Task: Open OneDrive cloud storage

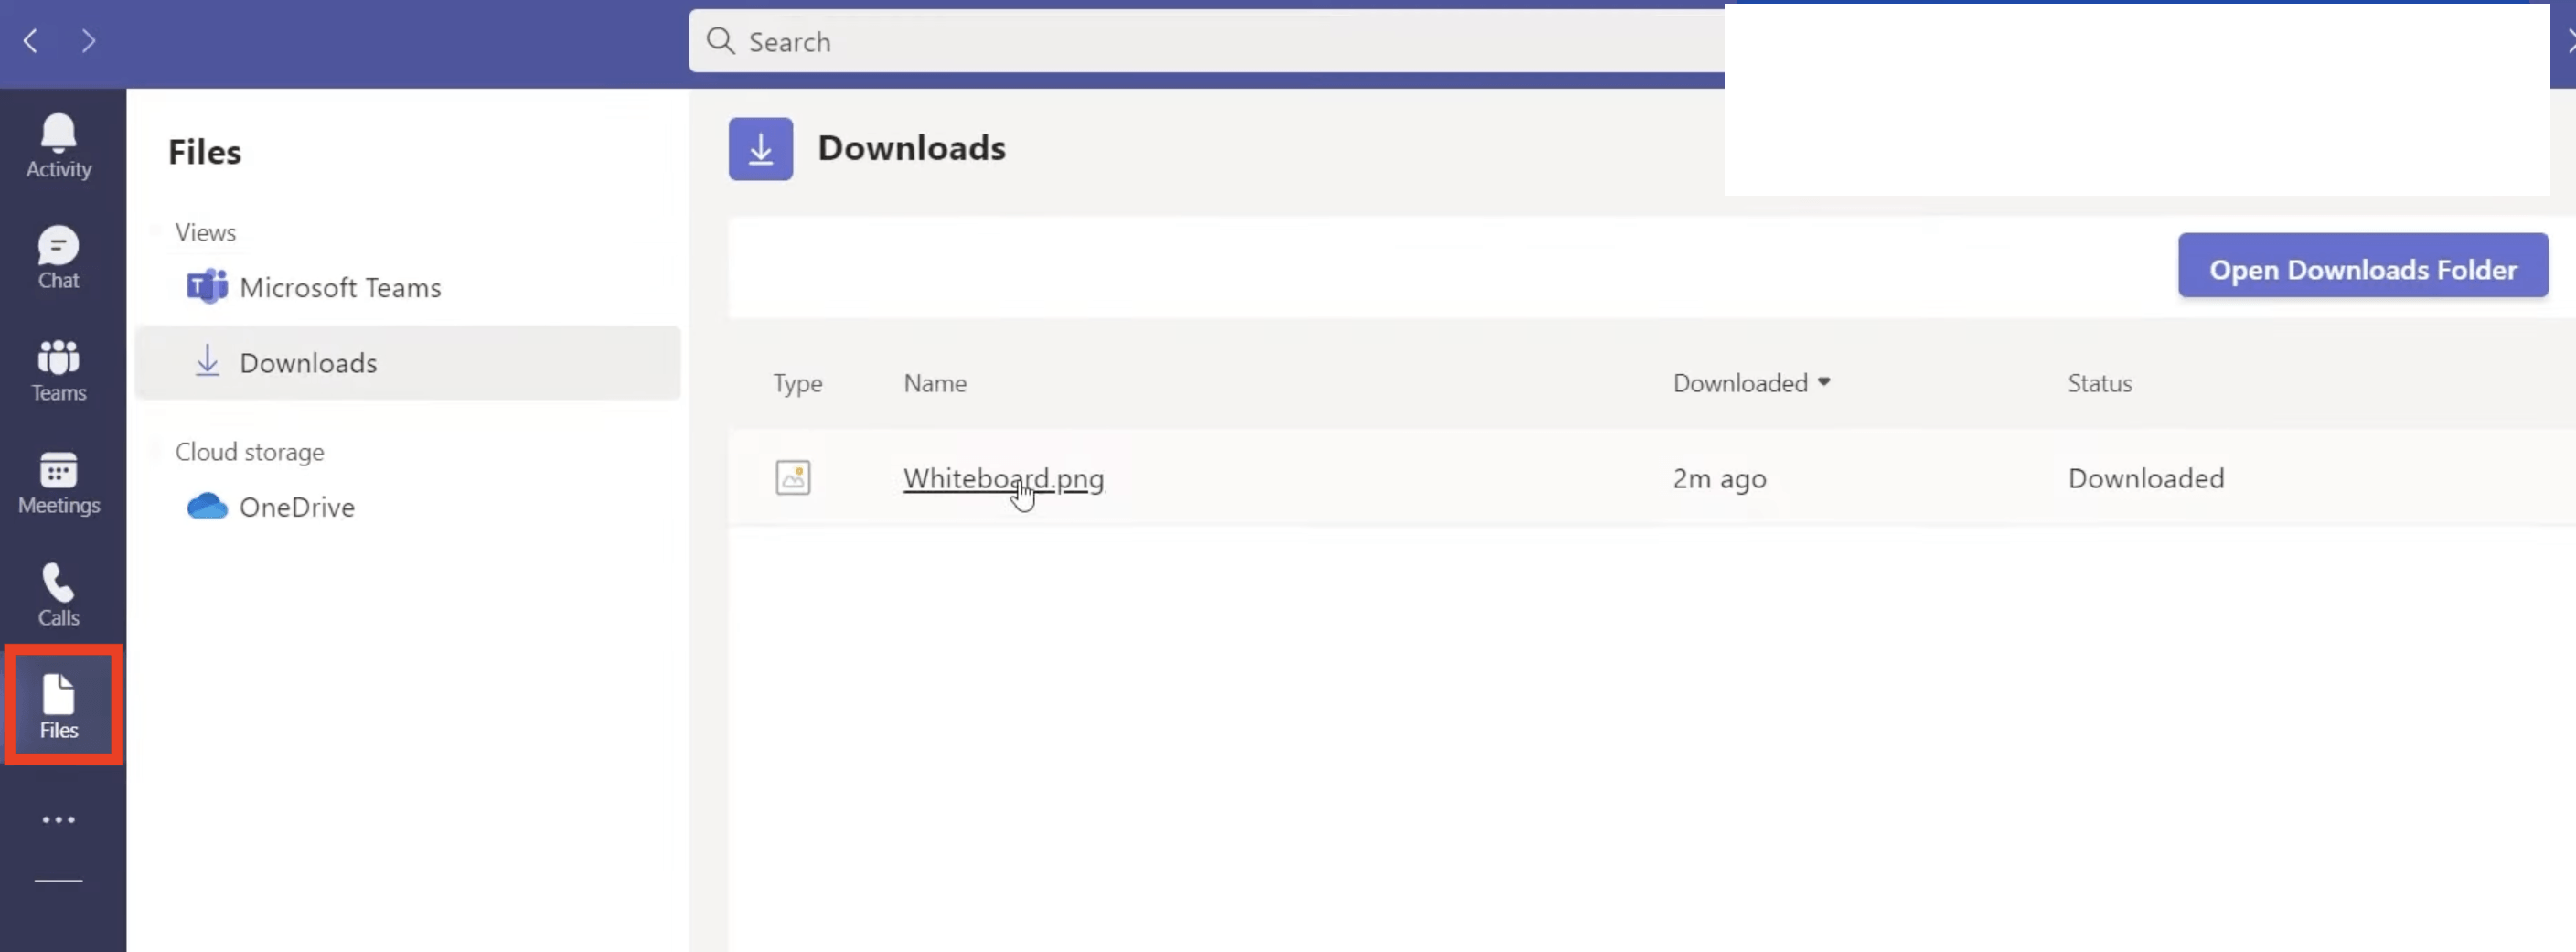Action: pos(408,507)
